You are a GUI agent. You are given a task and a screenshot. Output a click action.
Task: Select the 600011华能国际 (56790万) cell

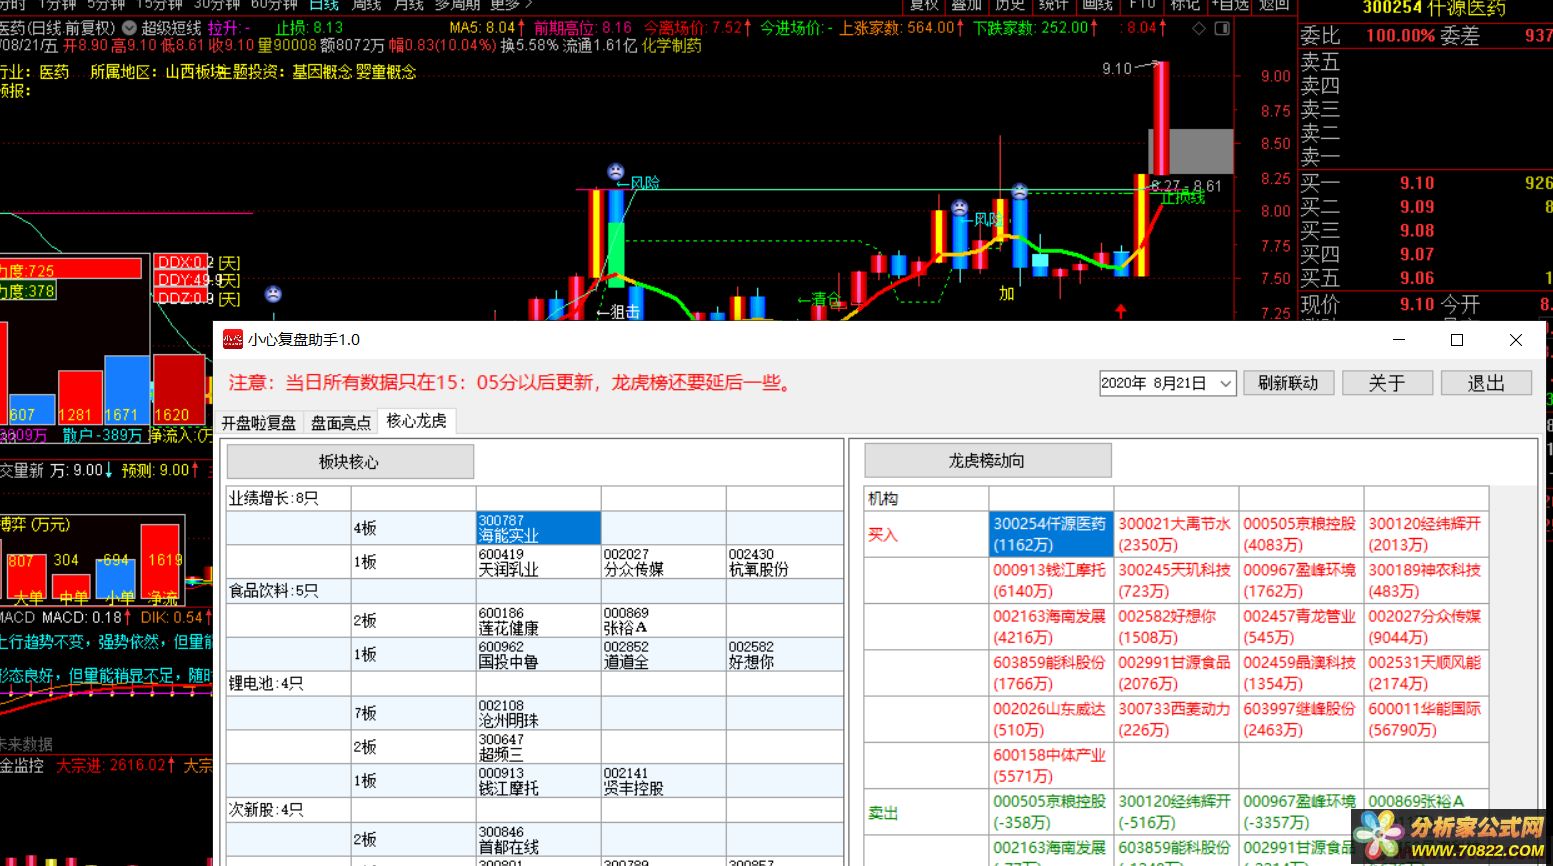1426,719
